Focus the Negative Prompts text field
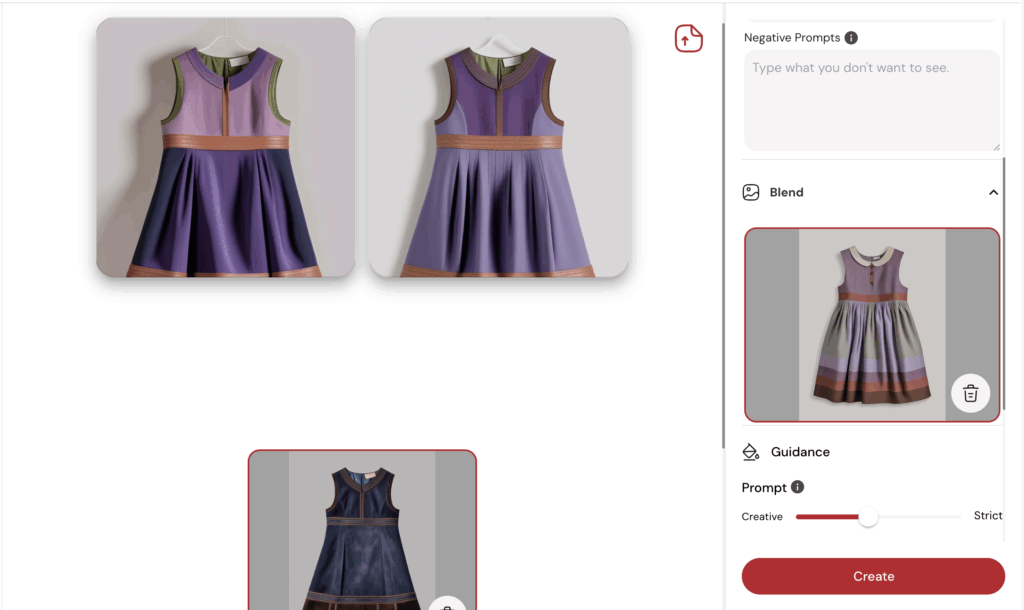Image resolution: width=1024 pixels, height=610 pixels. (872, 101)
